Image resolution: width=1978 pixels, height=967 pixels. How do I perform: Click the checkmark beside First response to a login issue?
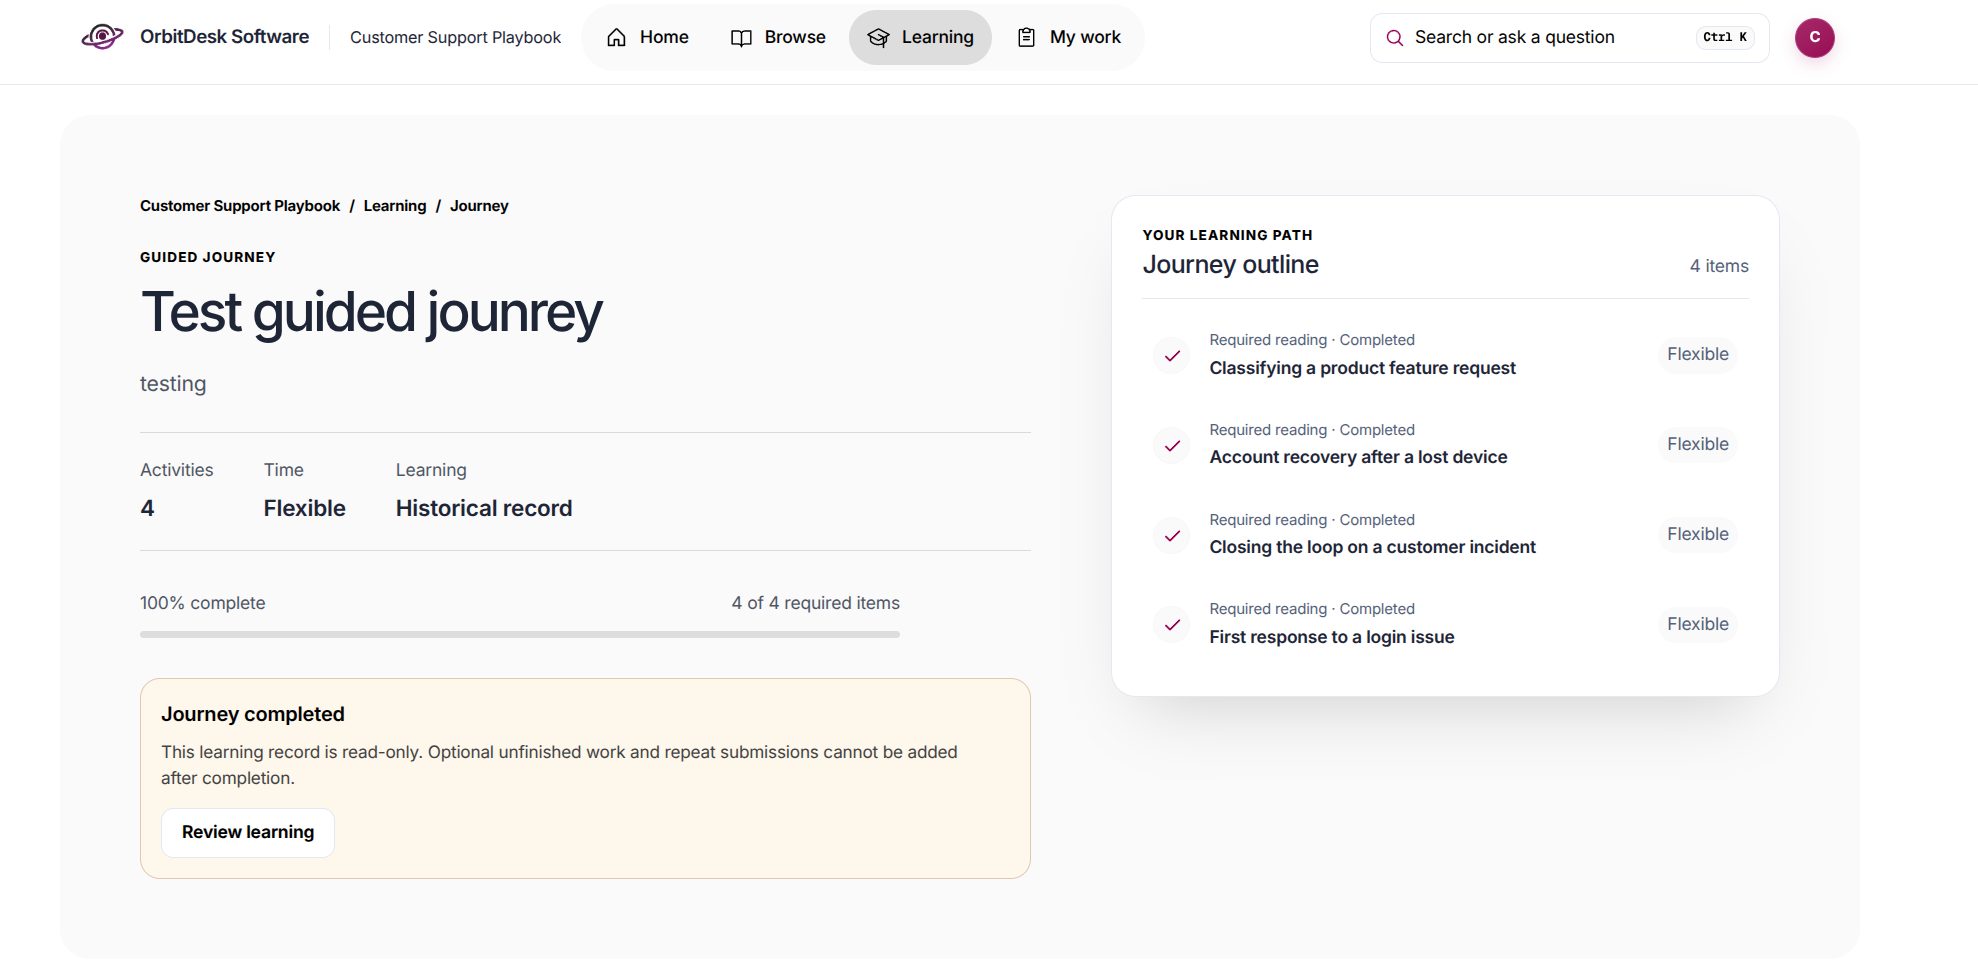1172,624
